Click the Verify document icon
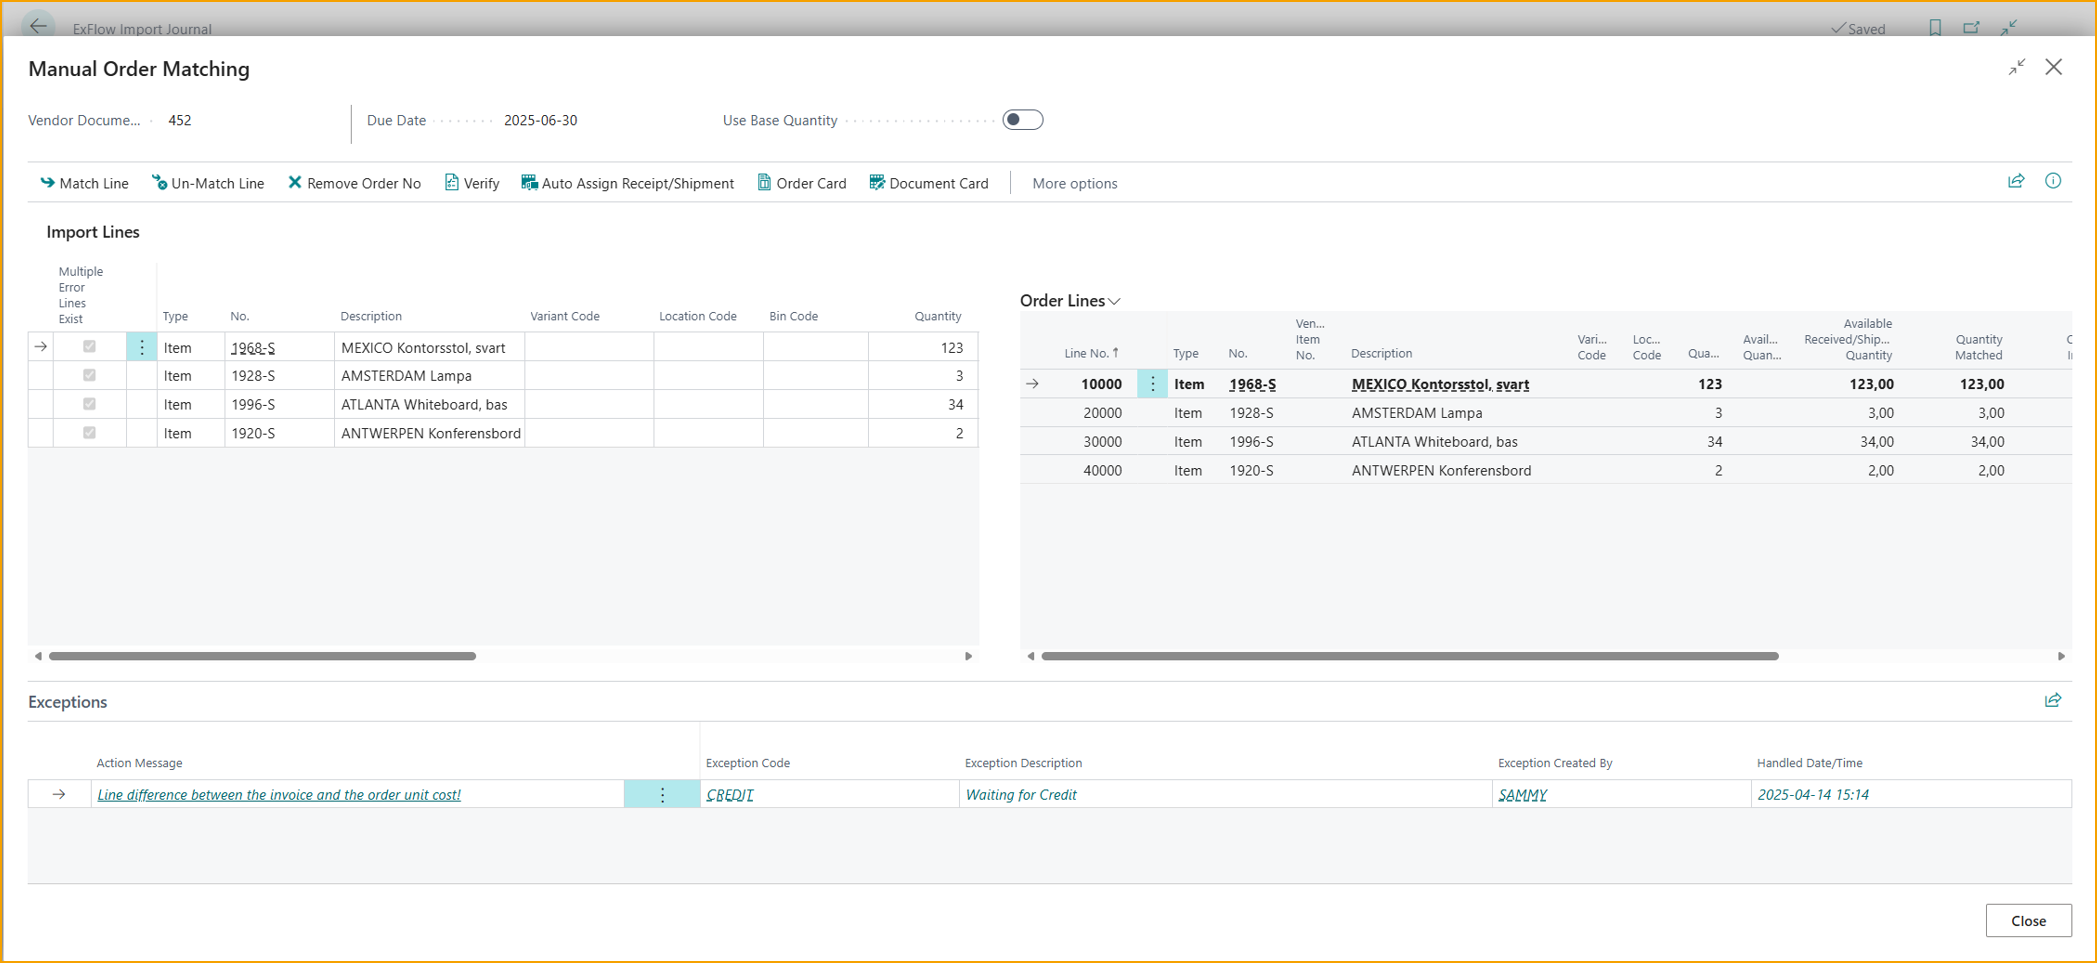The width and height of the screenshot is (2097, 963). click(x=452, y=183)
